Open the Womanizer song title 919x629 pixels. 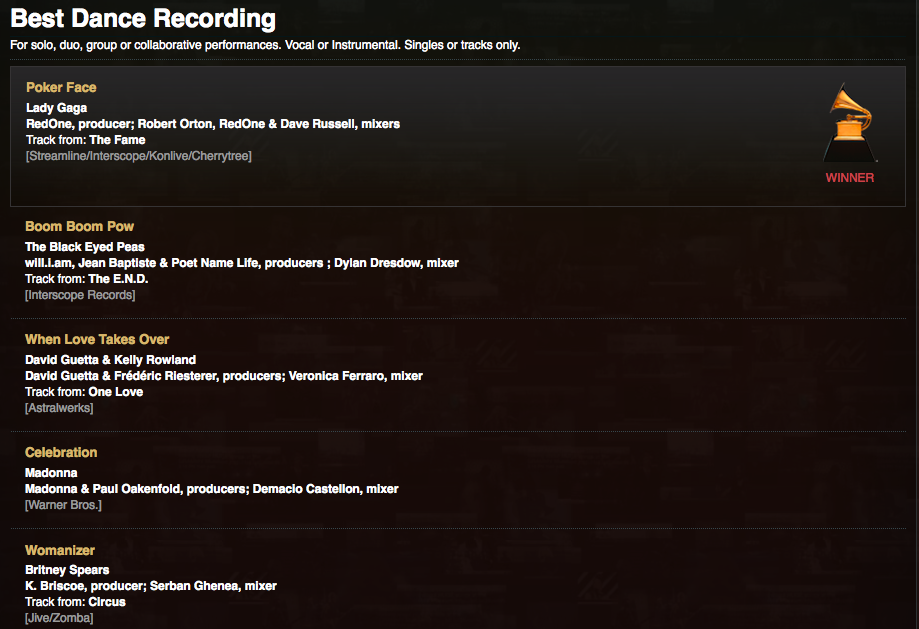60,550
